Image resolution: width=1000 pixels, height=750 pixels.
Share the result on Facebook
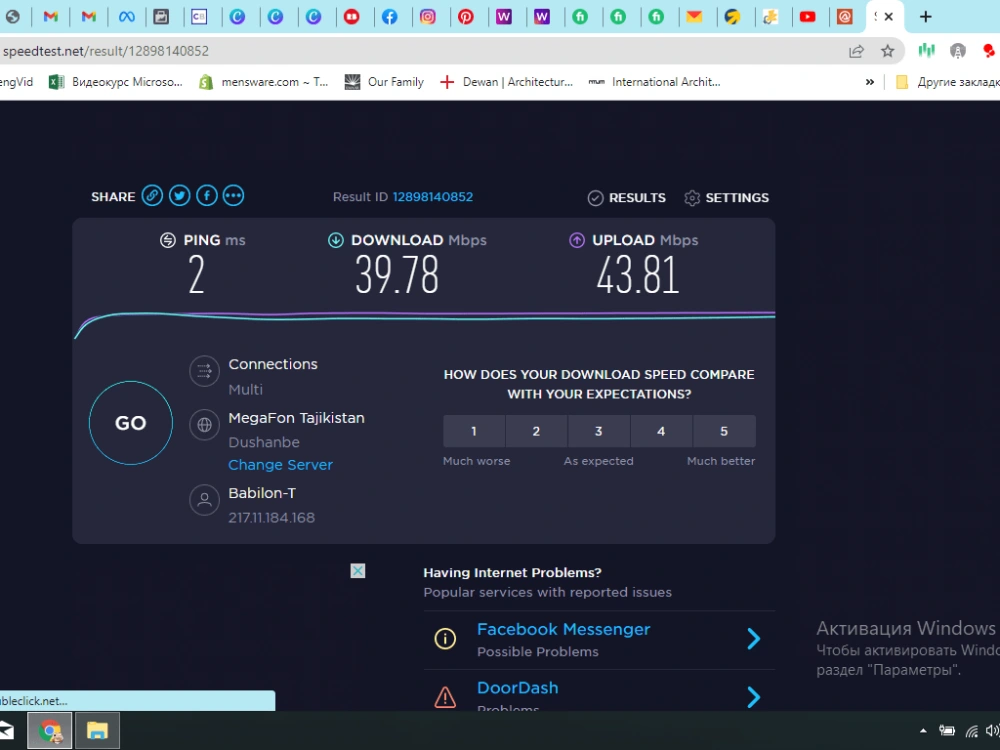(x=207, y=196)
